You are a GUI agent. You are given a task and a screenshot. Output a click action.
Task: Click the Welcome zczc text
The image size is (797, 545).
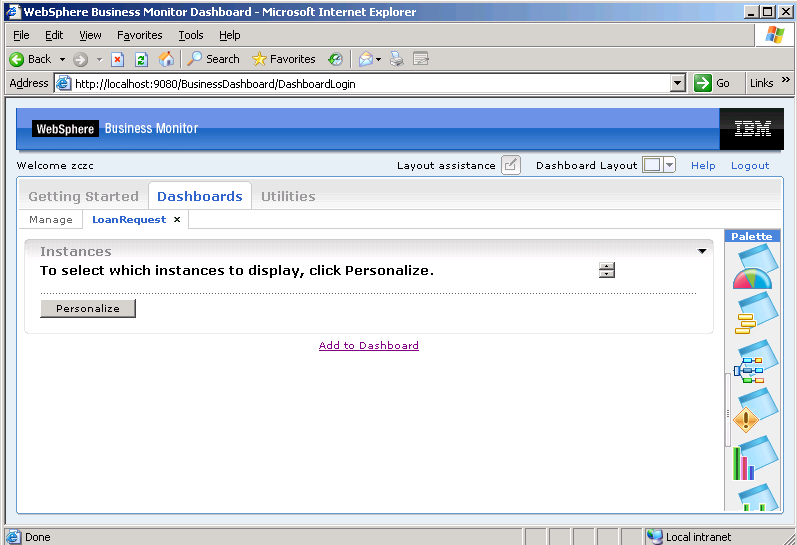tap(55, 166)
